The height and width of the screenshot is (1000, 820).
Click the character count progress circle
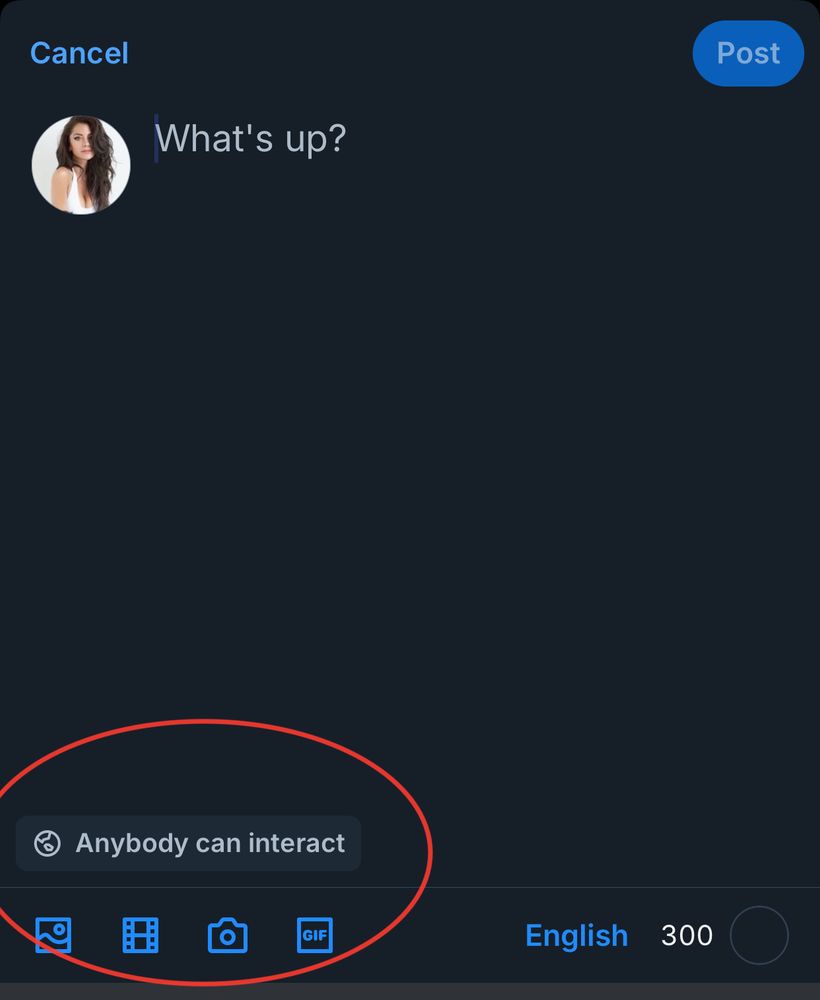pyautogui.click(x=759, y=935)
